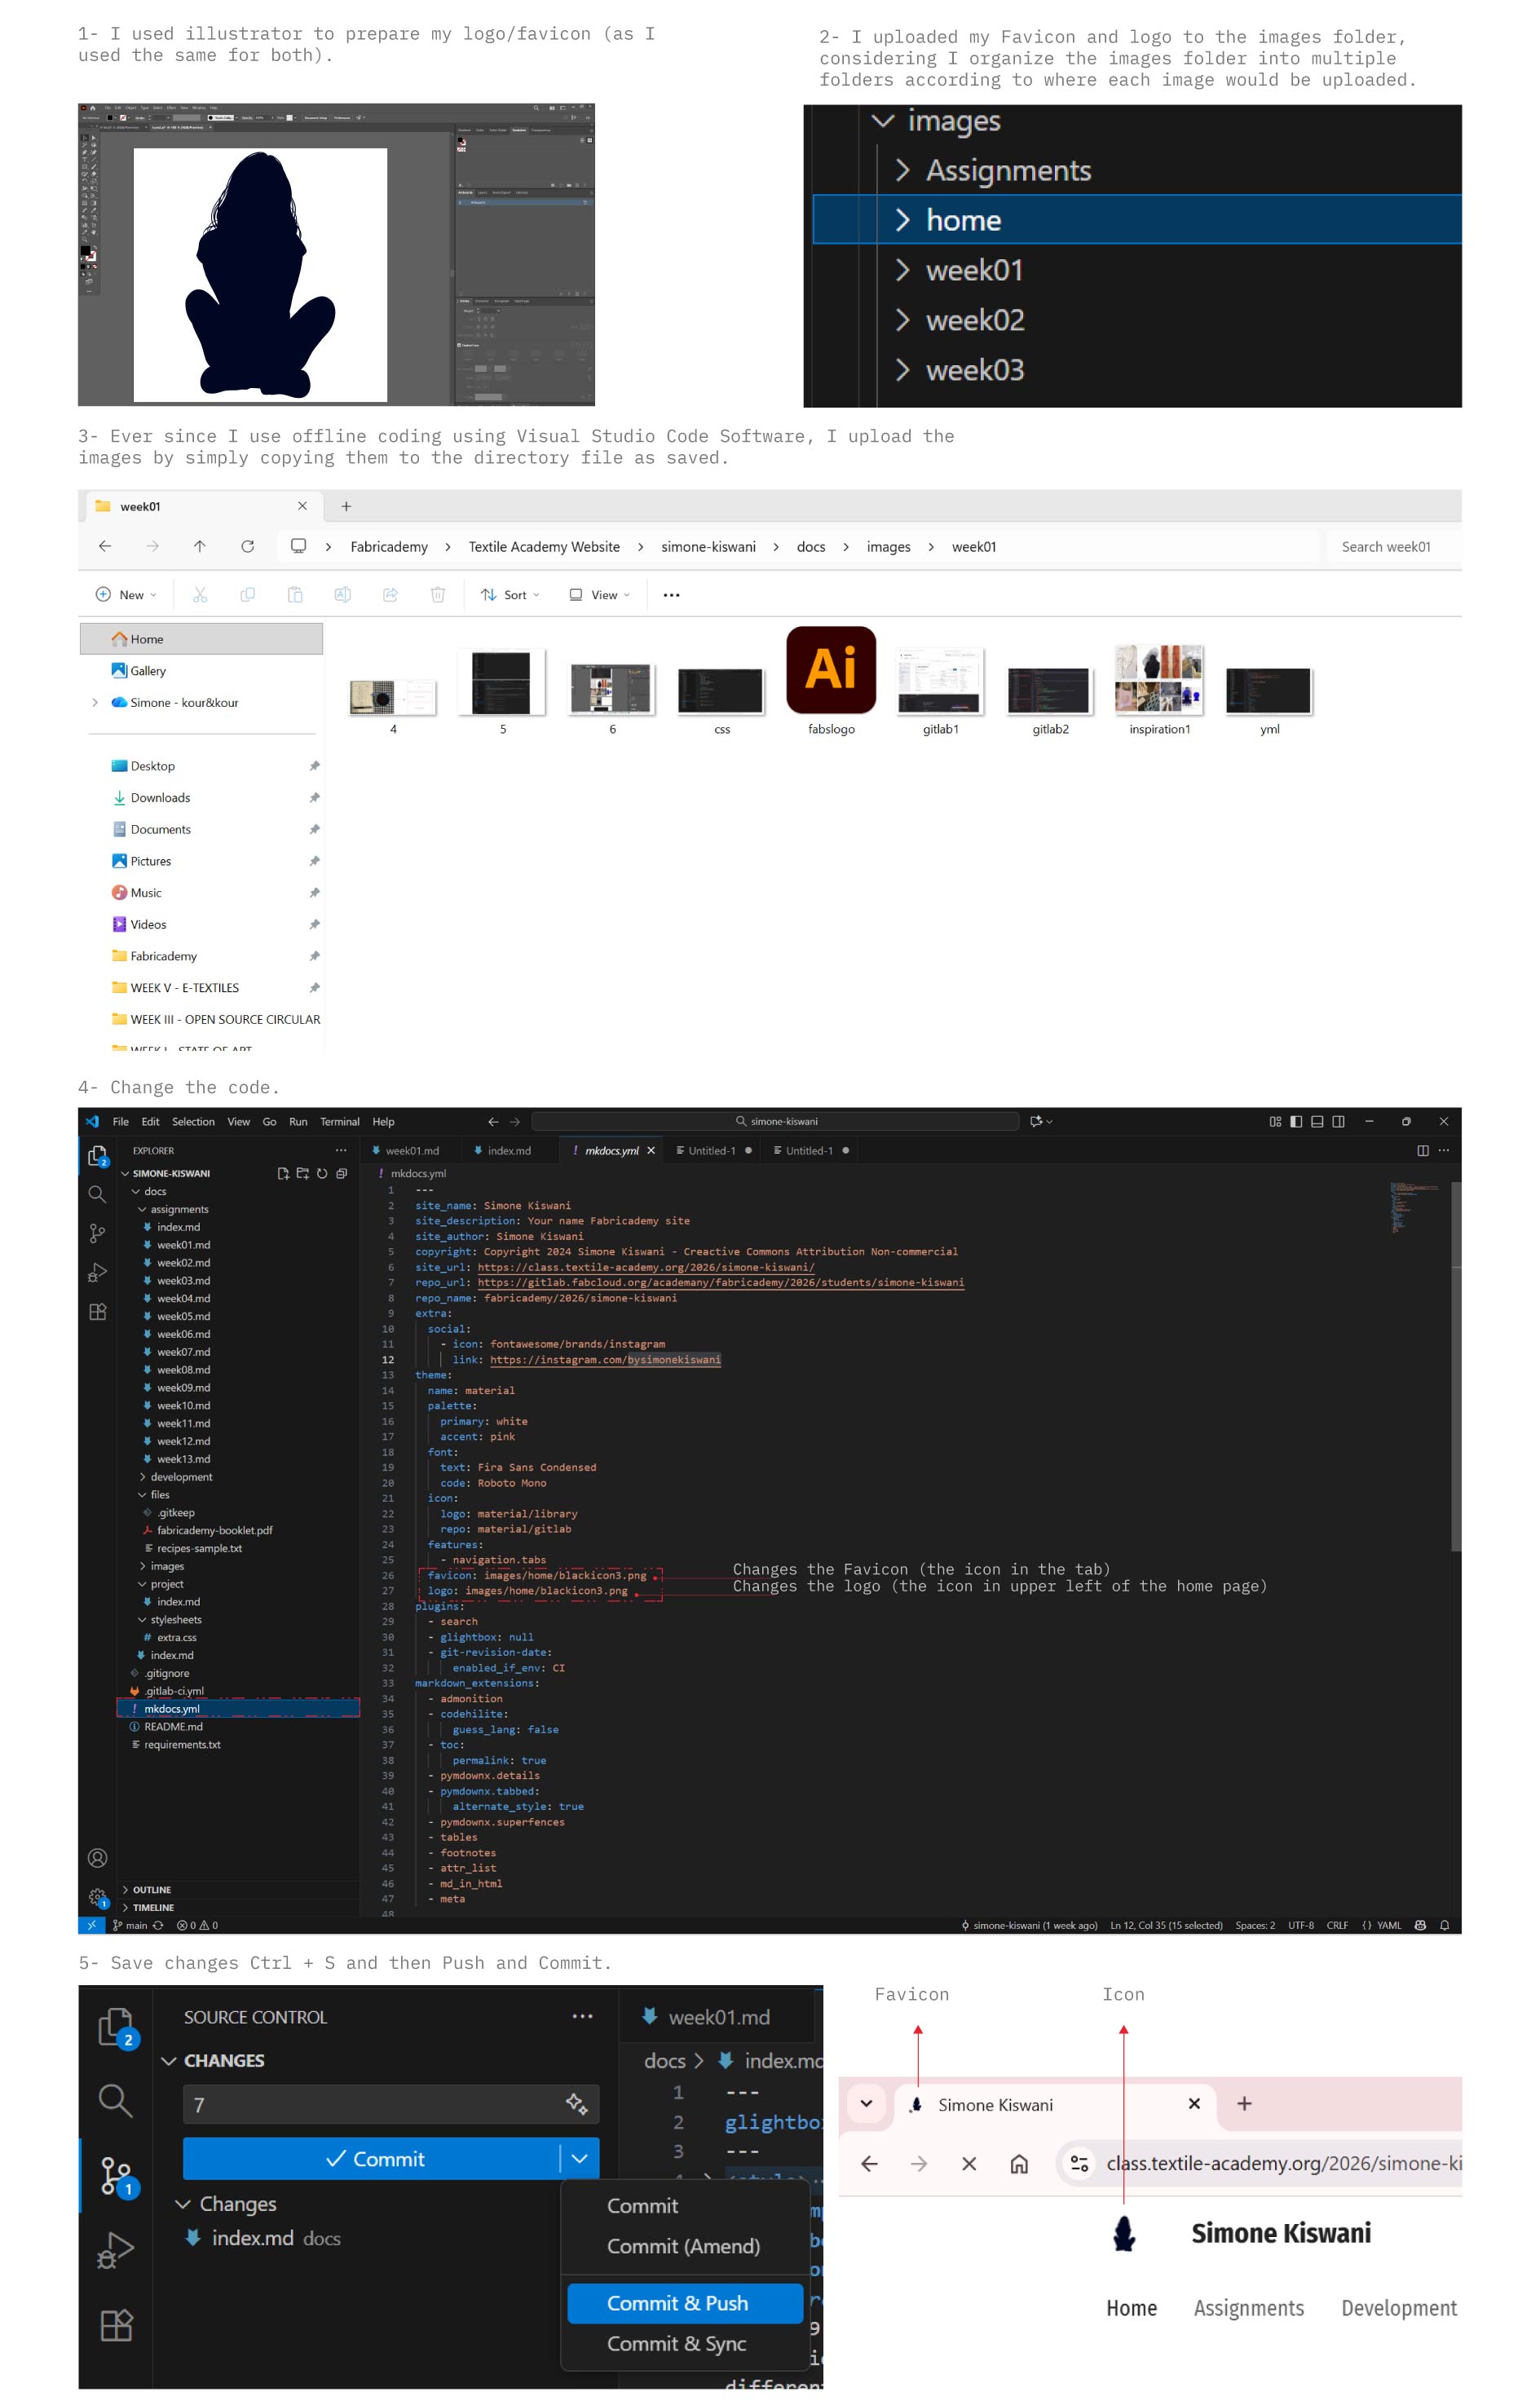This screenshot has width=1540, height=2405.
Task: Toggle the bottom Panel layout button
Action: point(1317,1121)
